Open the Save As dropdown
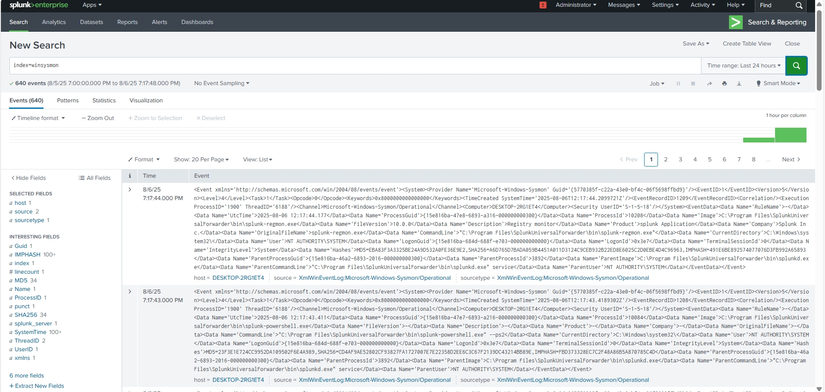Viewport: 825px width, 392px height. pyautogui.click(x=696, y=44)
